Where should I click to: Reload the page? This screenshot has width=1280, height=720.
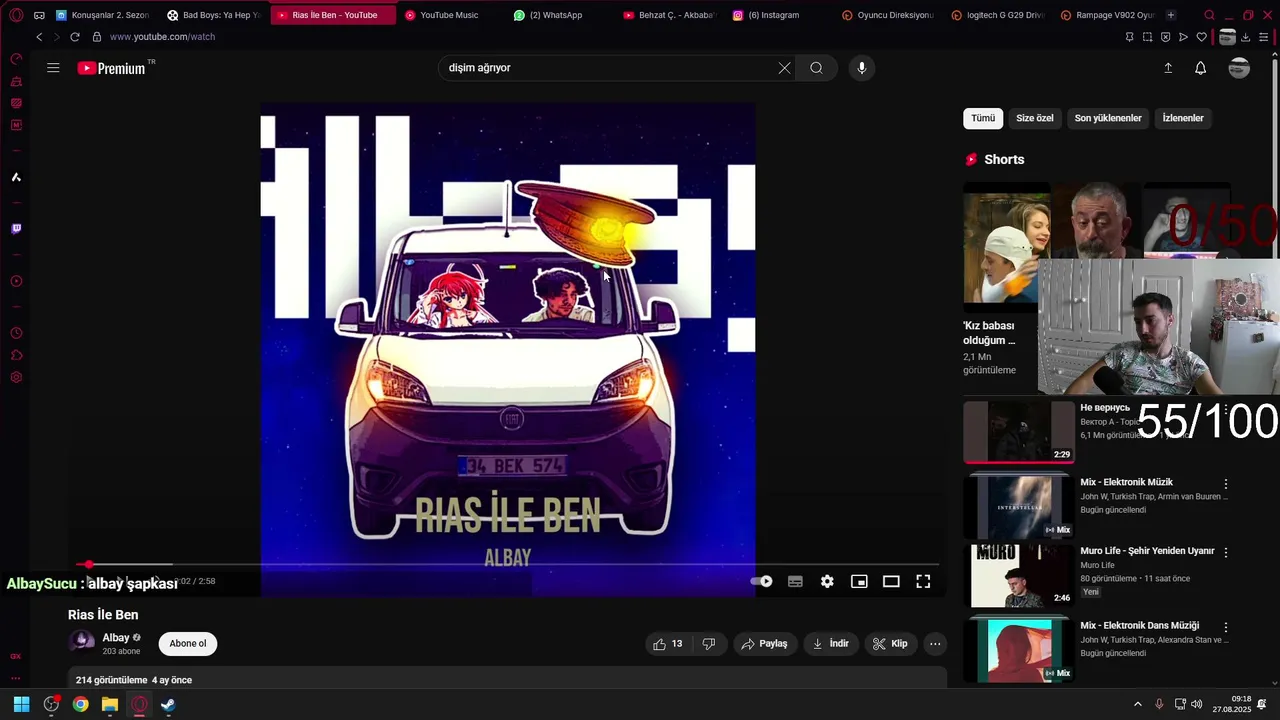(74, 37)
